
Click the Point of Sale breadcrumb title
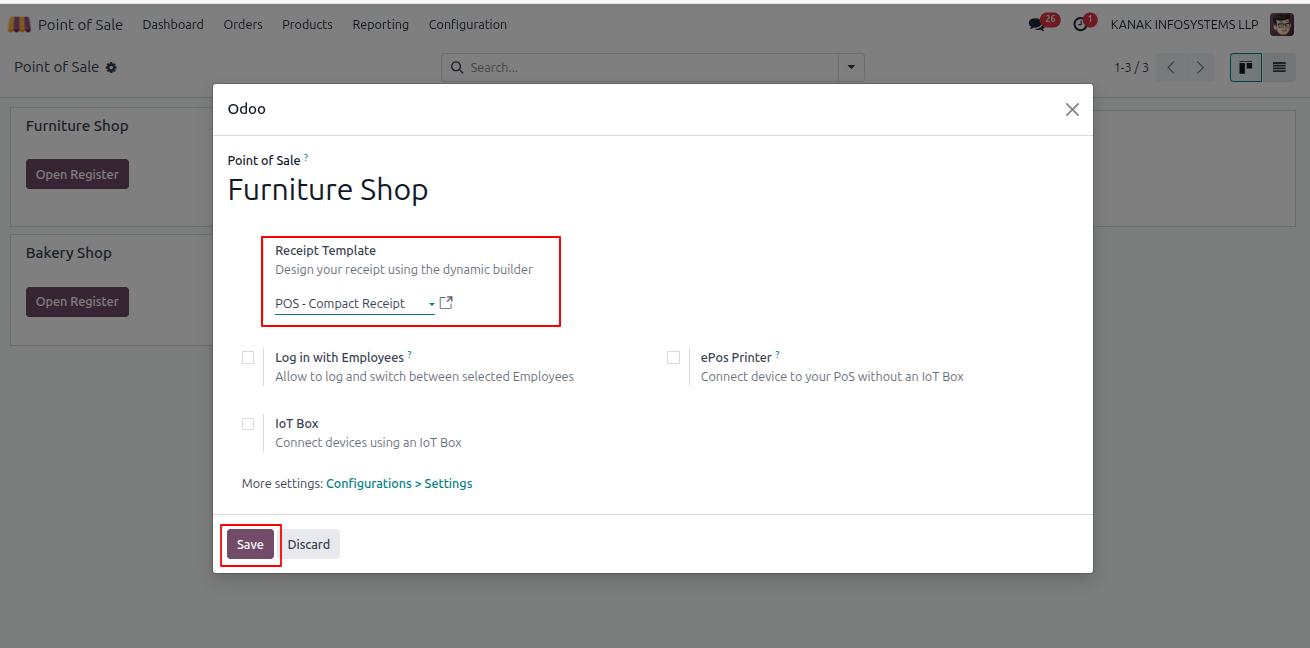(56, 67)
